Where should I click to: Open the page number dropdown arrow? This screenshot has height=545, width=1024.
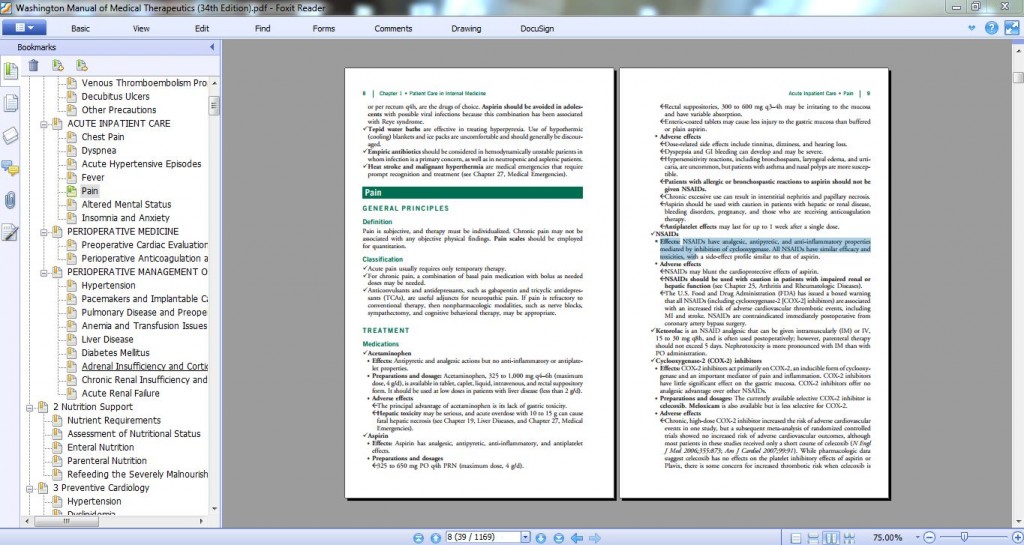coord(525,537)
